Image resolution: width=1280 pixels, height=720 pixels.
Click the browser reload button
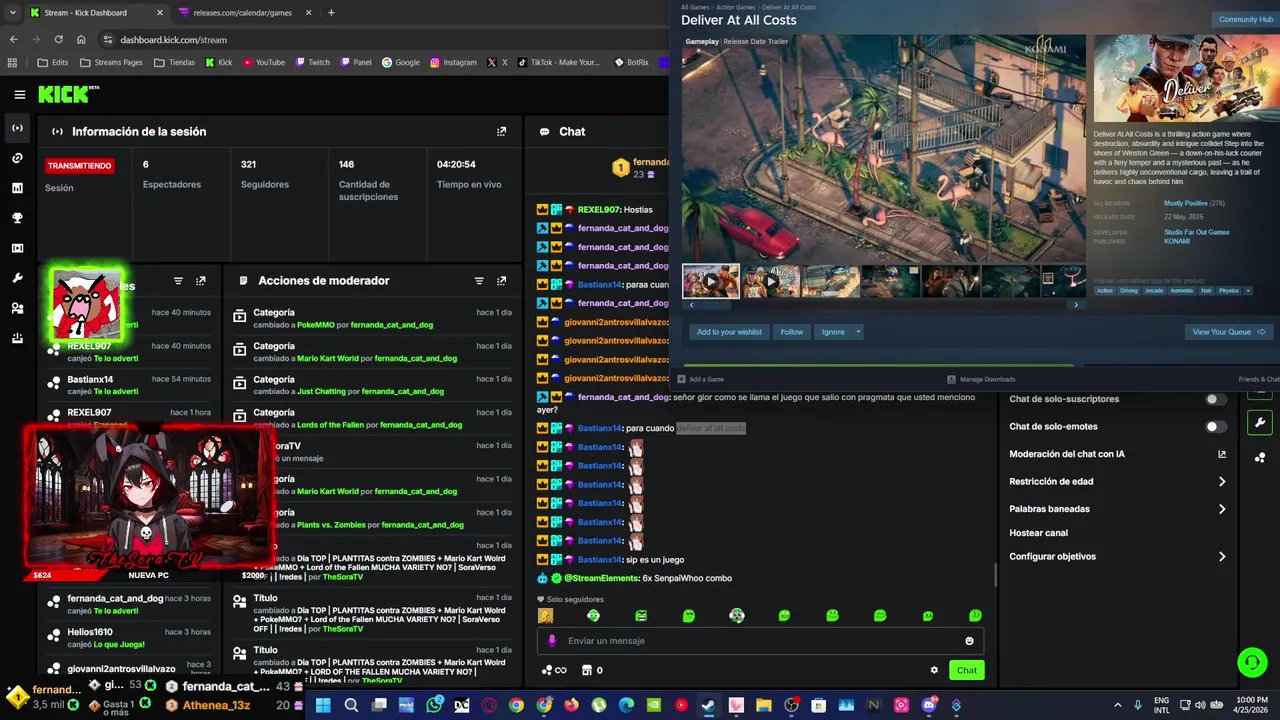58,40
